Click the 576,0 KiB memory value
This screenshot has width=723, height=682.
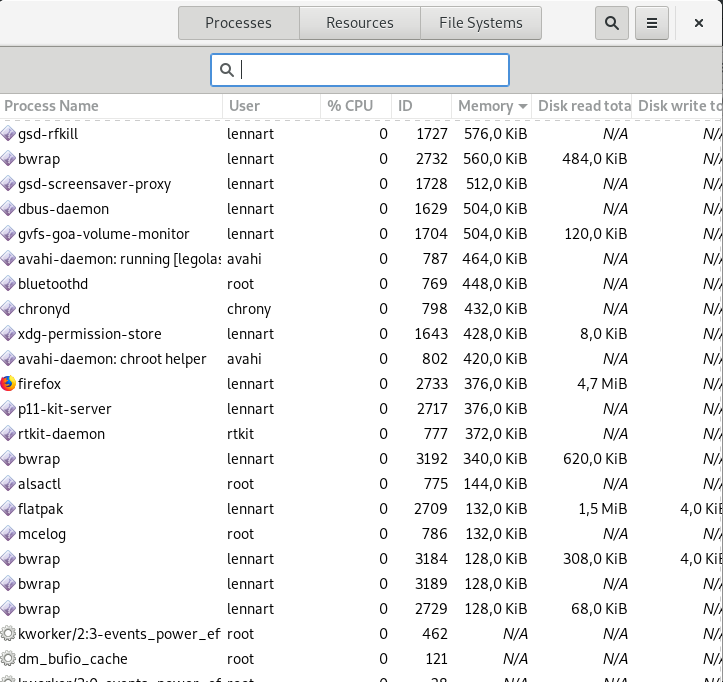pos(495,134)
